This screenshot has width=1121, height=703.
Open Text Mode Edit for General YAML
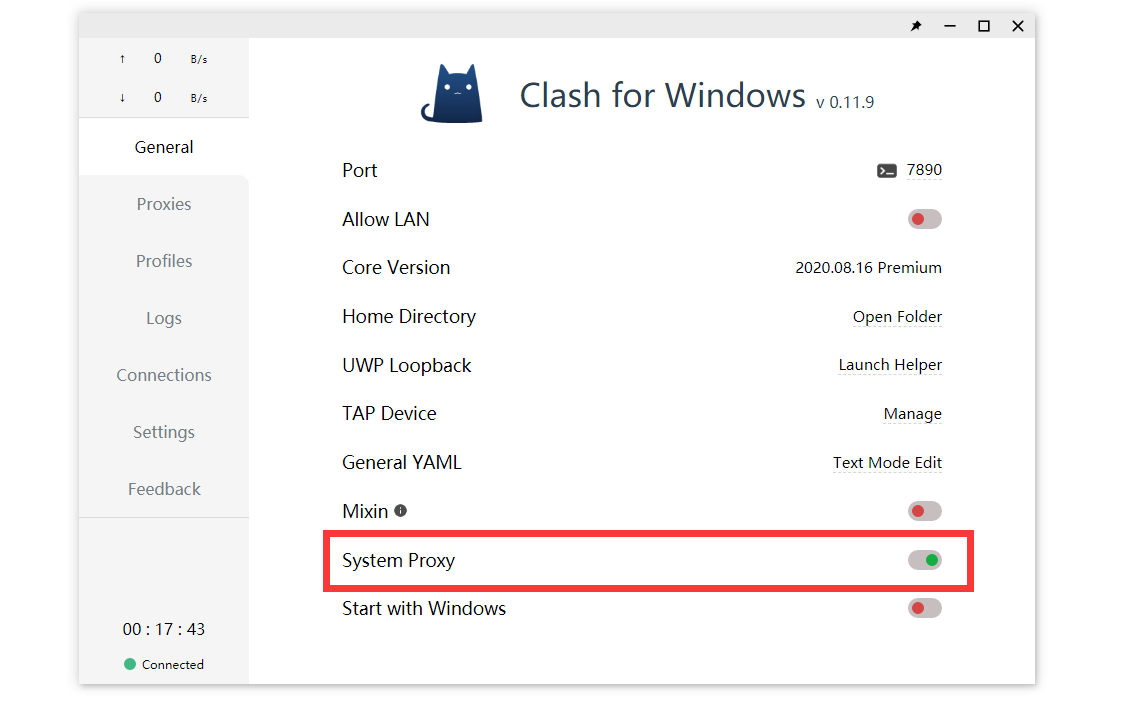point(887,462)
